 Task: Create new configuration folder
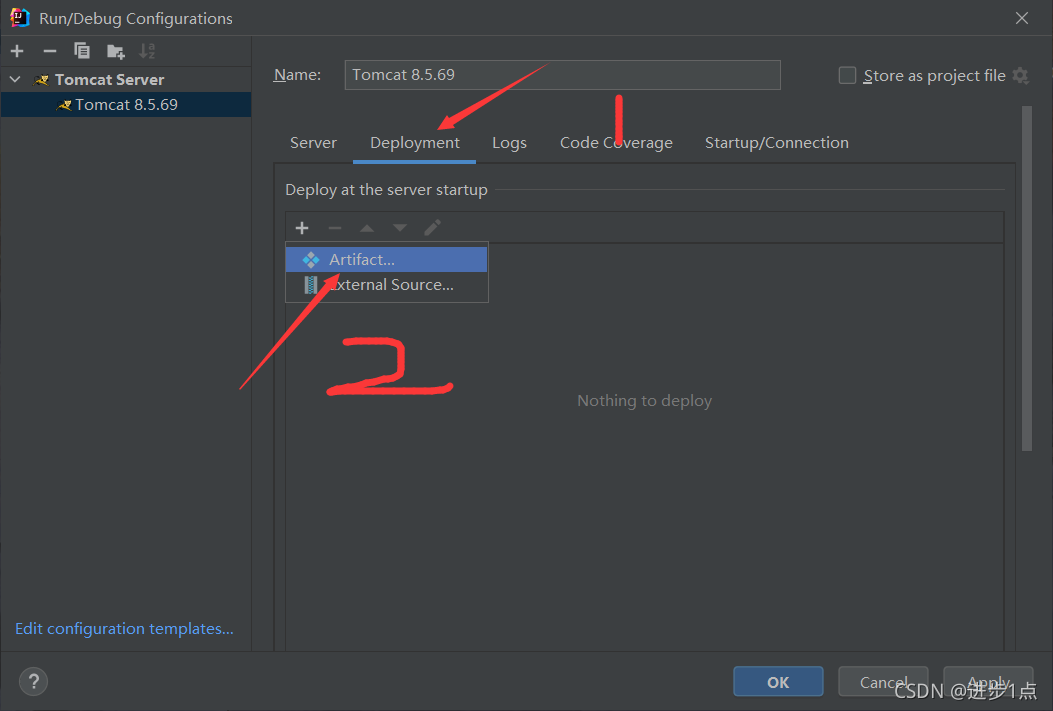116,51
